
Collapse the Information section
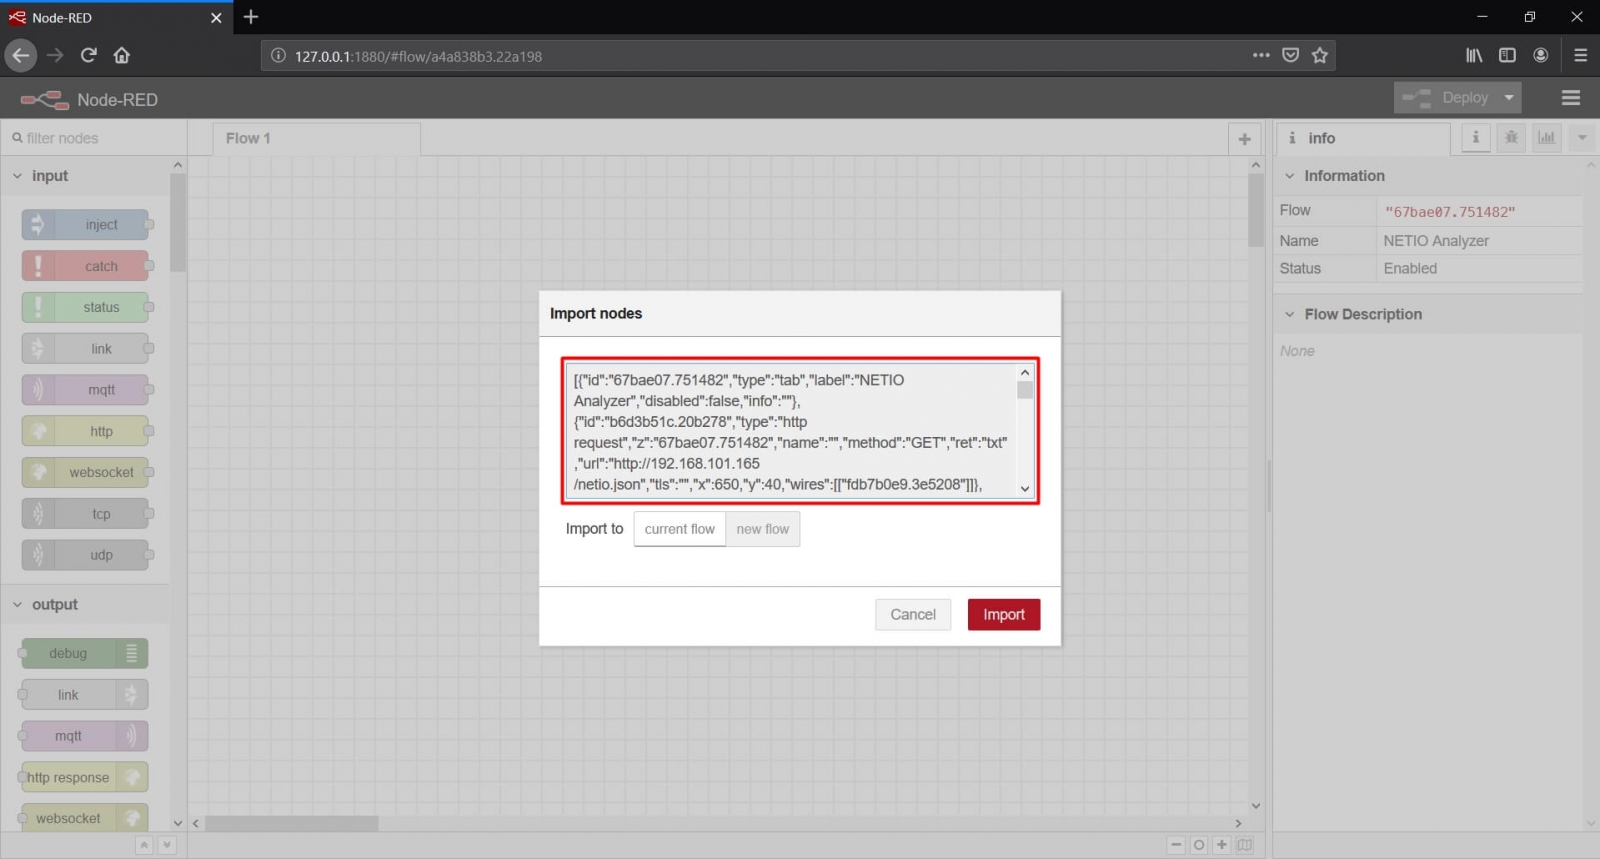click(1427, 176)
